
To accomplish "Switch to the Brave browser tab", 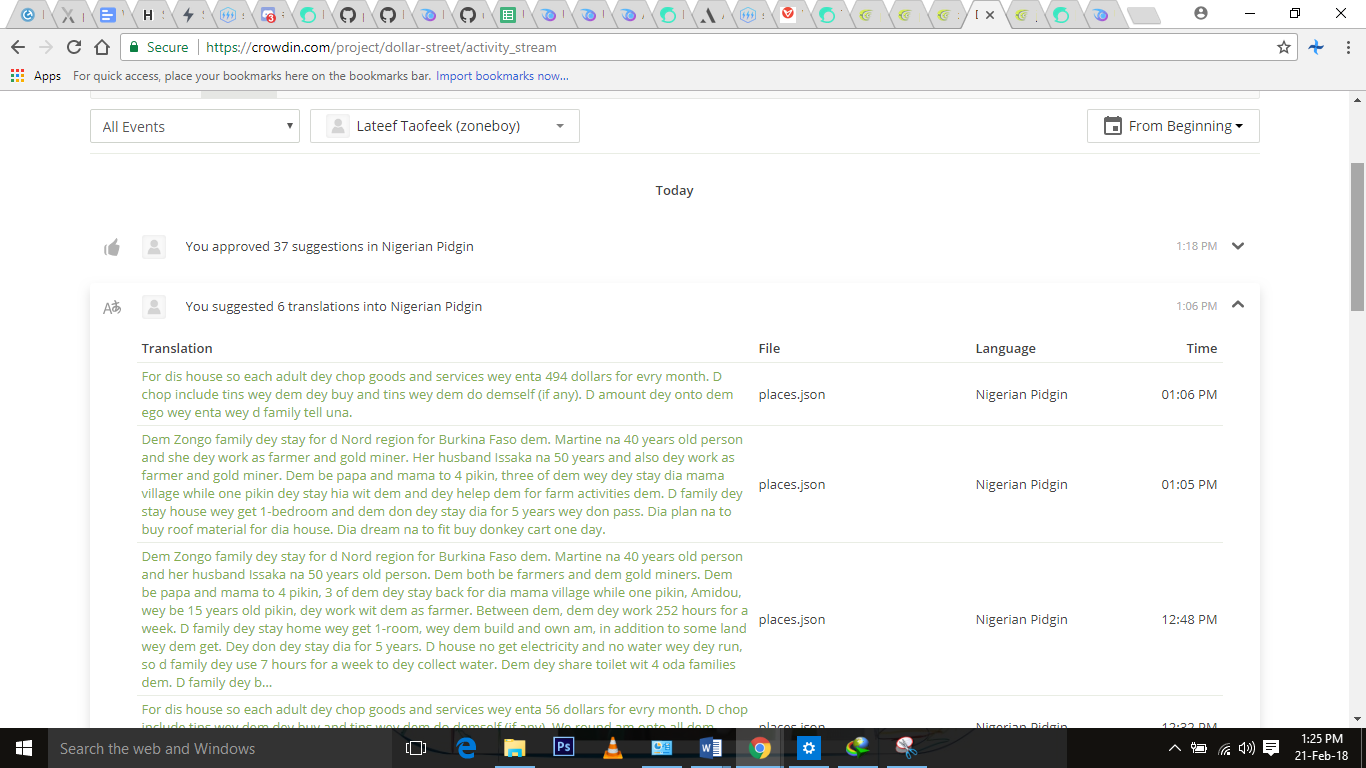I will point(788,15).
